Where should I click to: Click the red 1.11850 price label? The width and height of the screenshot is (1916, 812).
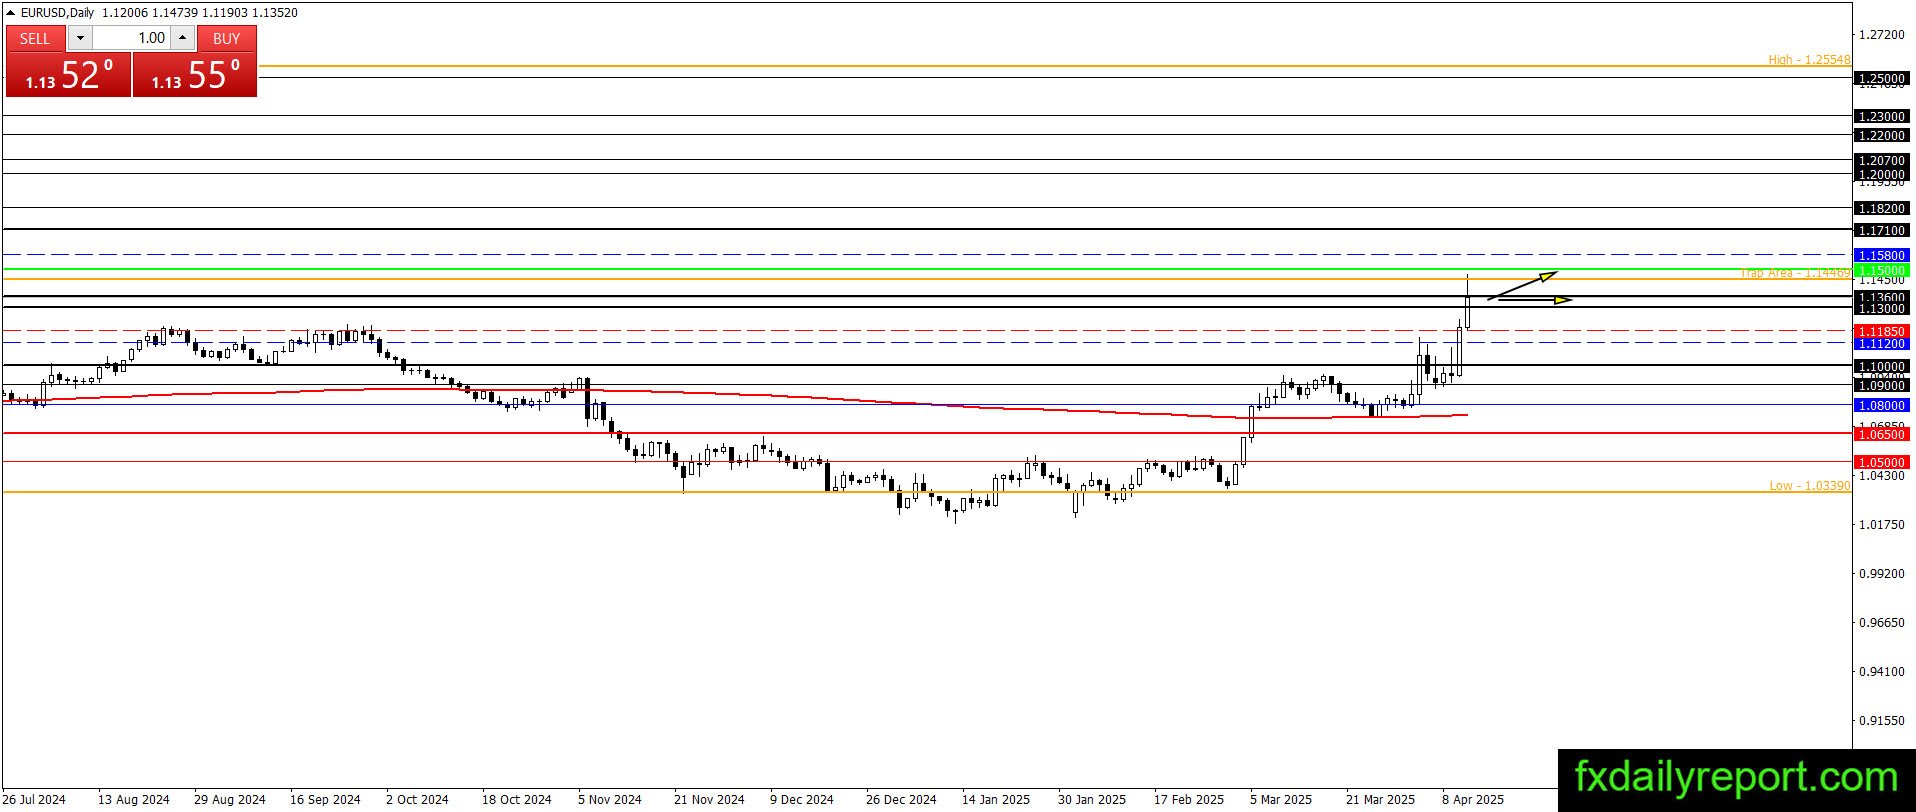(1881, 331)
